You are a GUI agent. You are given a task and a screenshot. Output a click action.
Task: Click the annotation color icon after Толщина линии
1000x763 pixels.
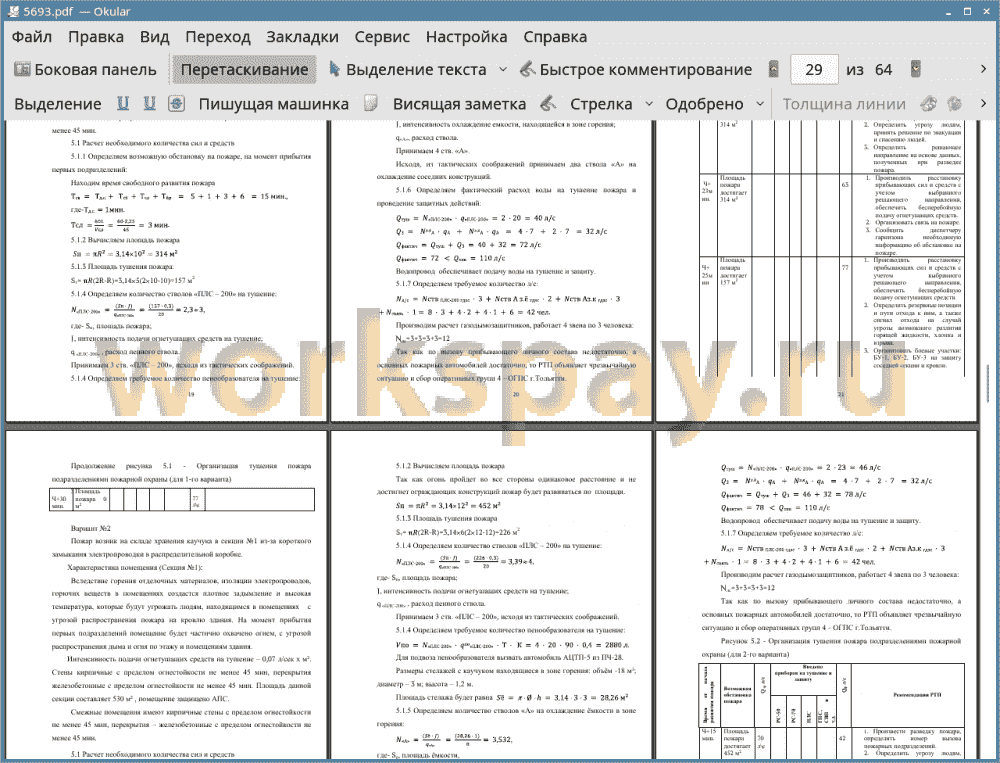coord(929,104)
